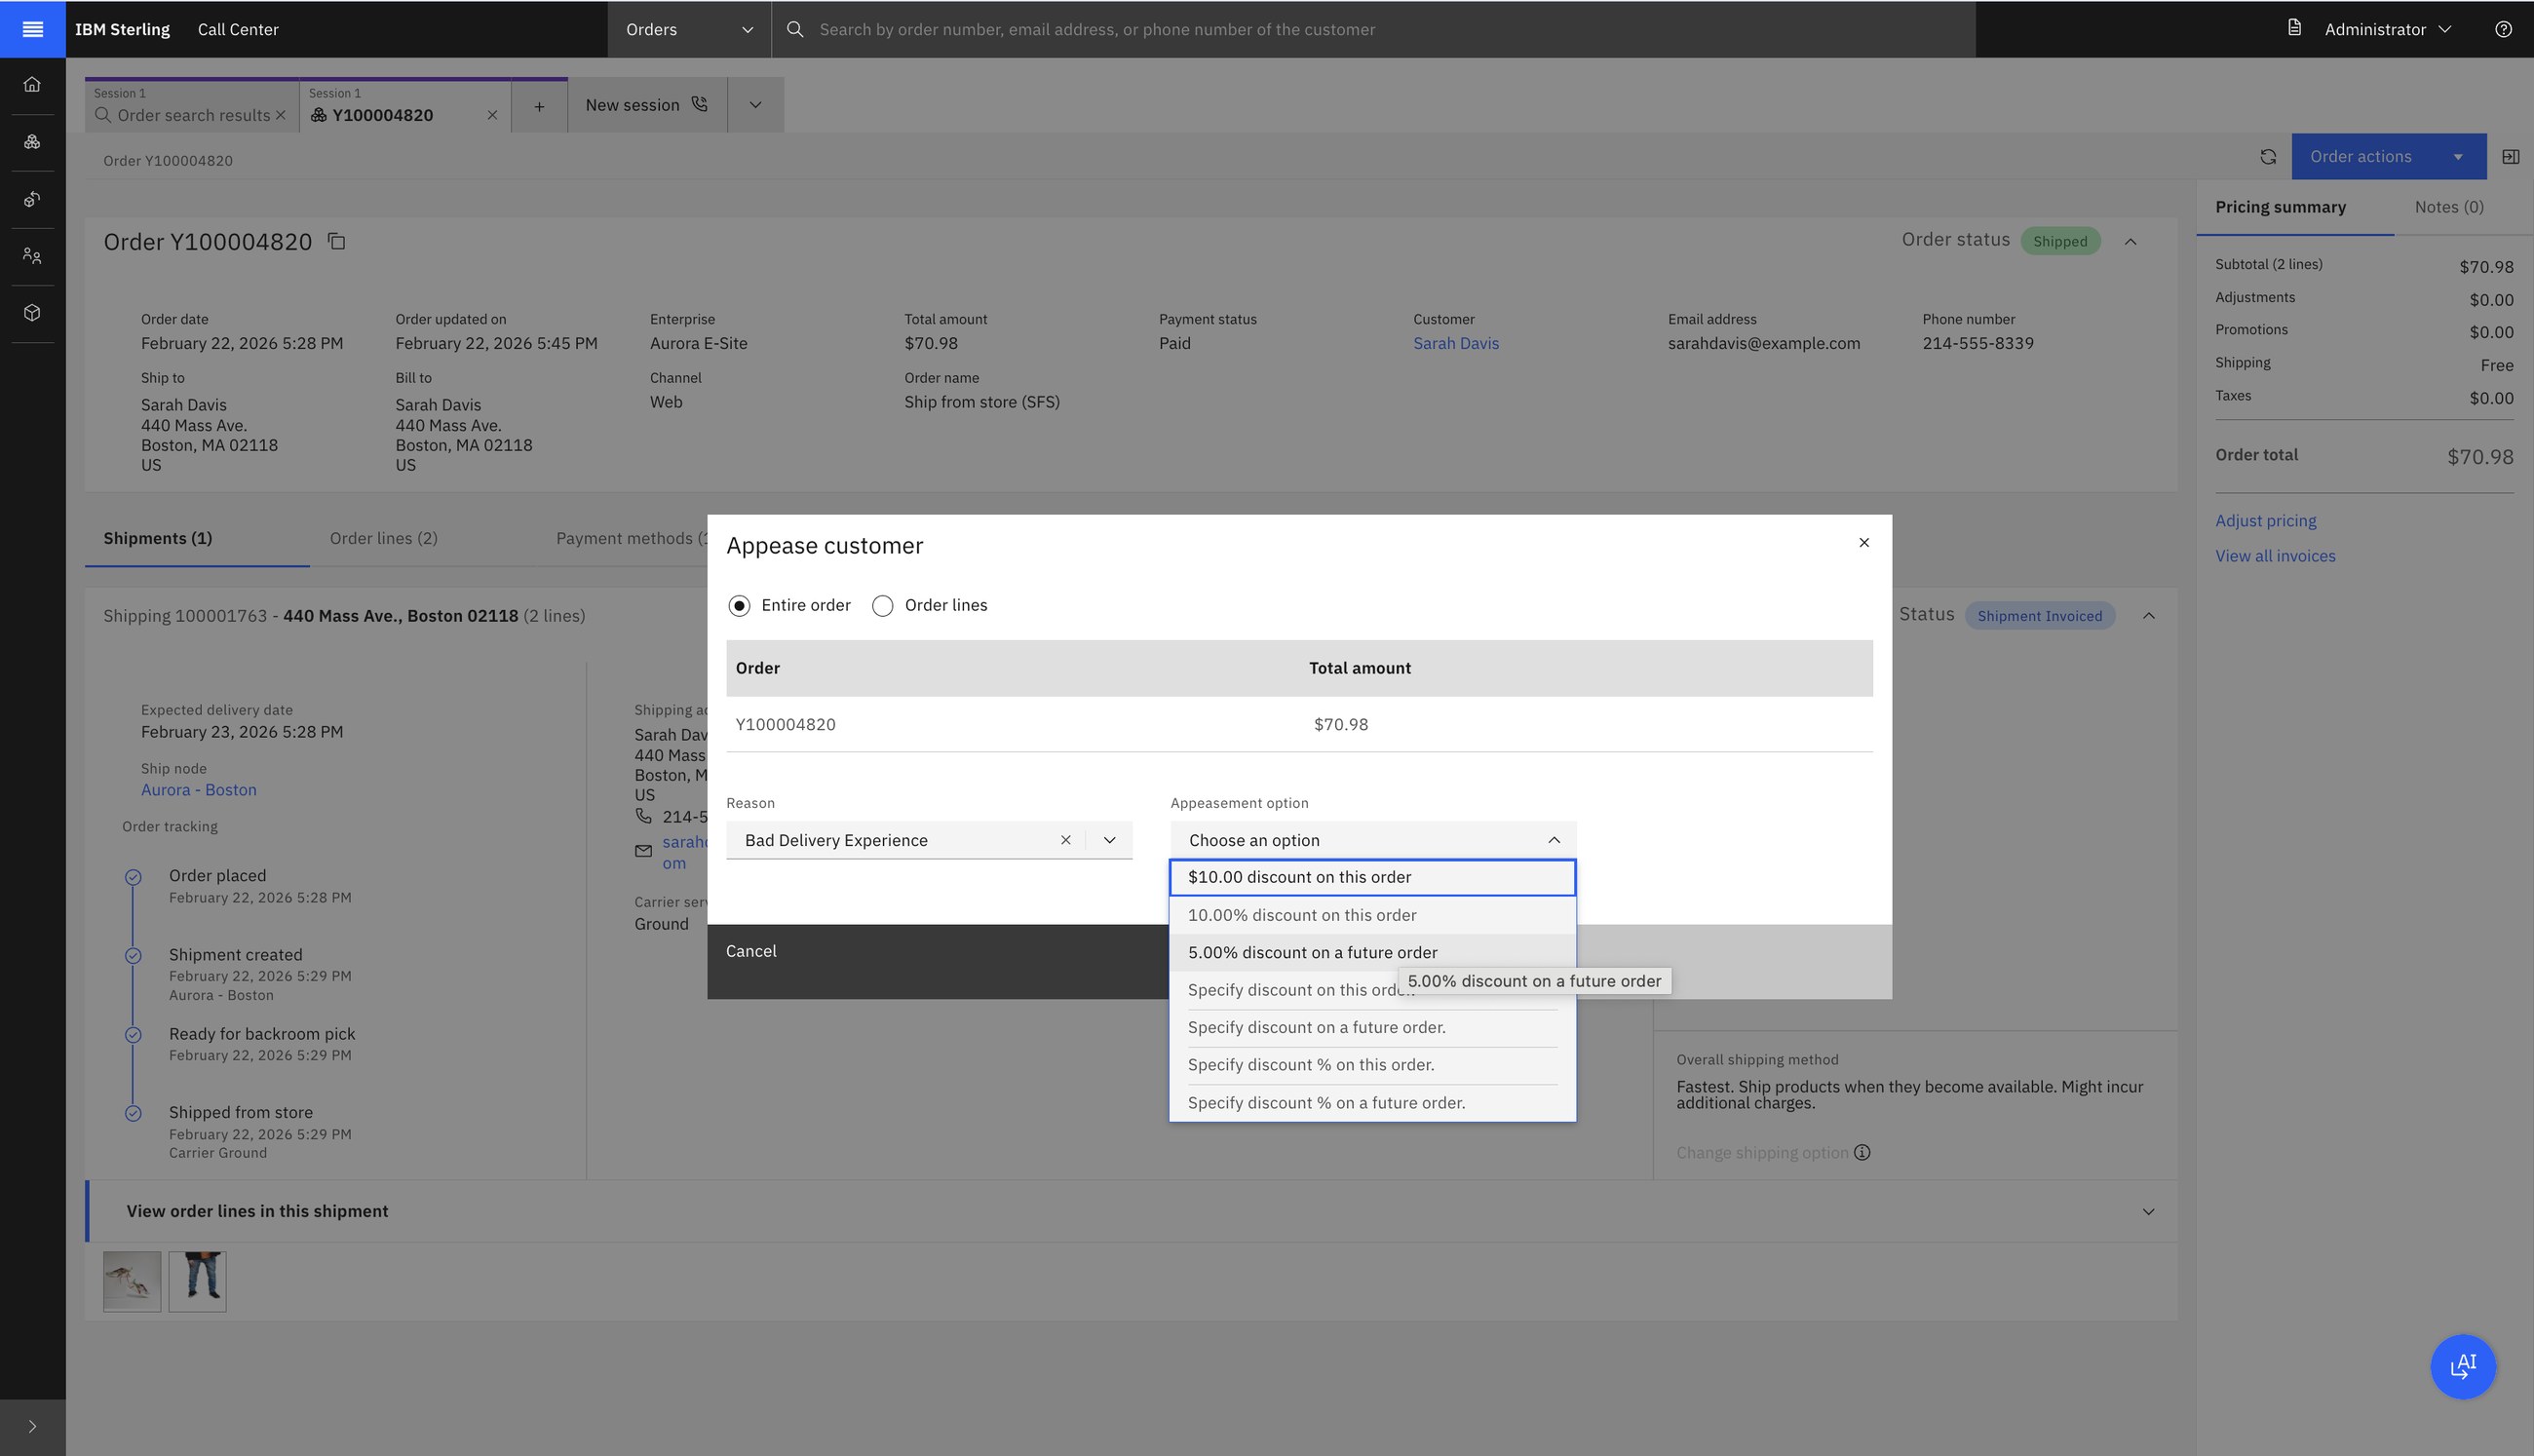This screenshot has width=2534, height=1456.
Task: Start a New session
Action: (x=646, y=106)
